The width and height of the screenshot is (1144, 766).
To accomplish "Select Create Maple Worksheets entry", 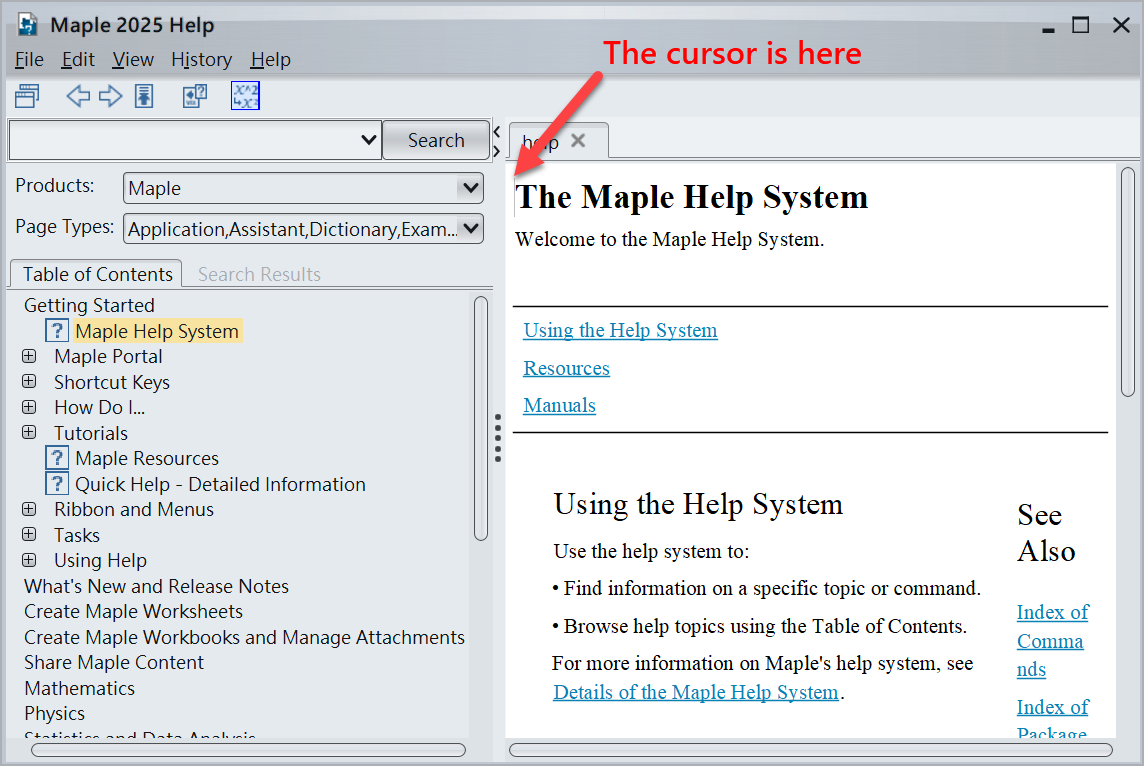I will click(133, 611).
